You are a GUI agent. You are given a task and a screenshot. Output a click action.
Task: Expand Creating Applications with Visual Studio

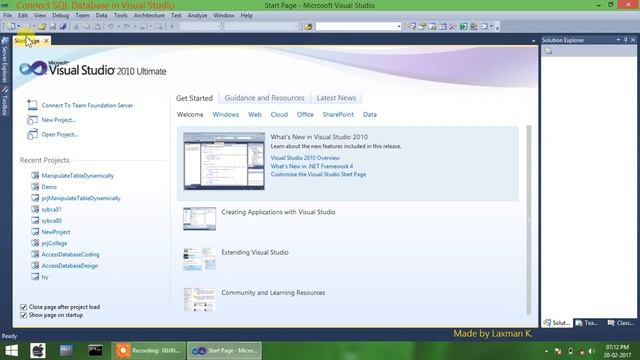point(278,212)
